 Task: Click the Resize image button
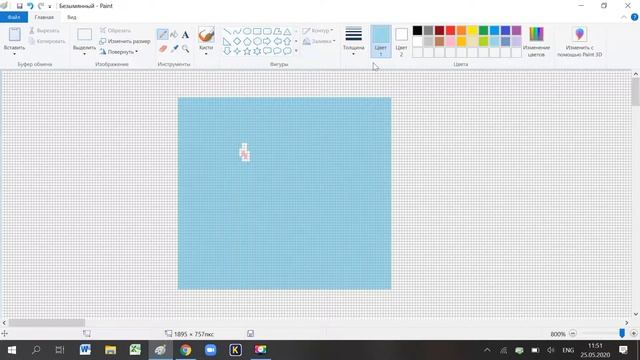[125, 41]
